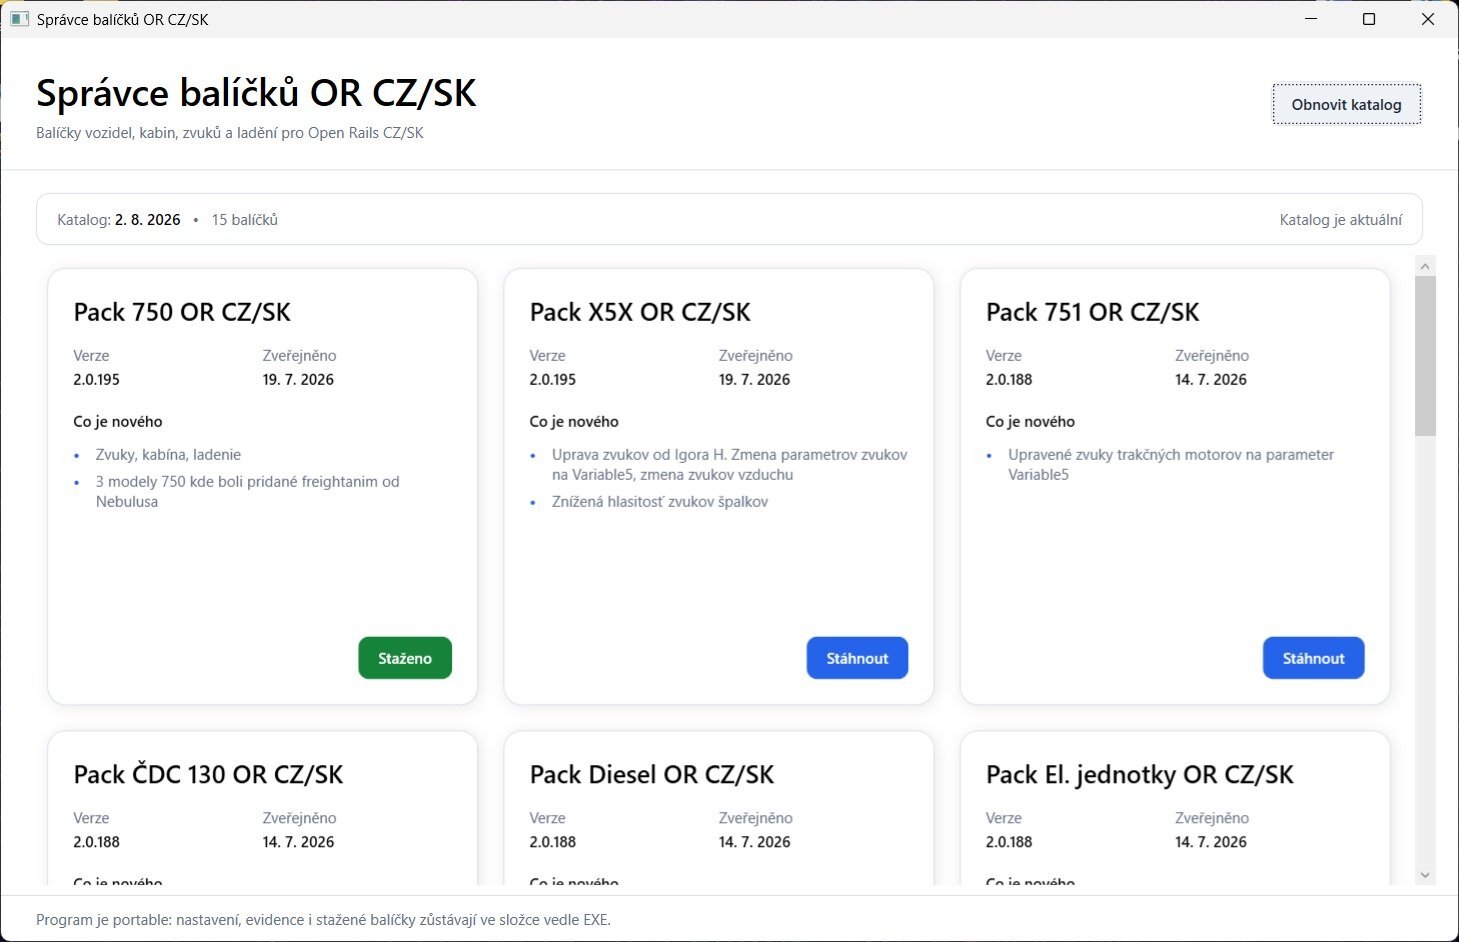
Task: Click version 2.0.195 of Pack X5X
Action: (553, 380)
